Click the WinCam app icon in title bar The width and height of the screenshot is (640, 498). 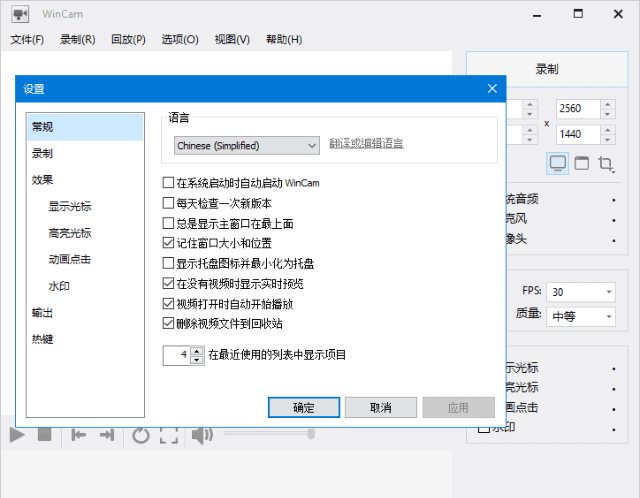[19, 14]
